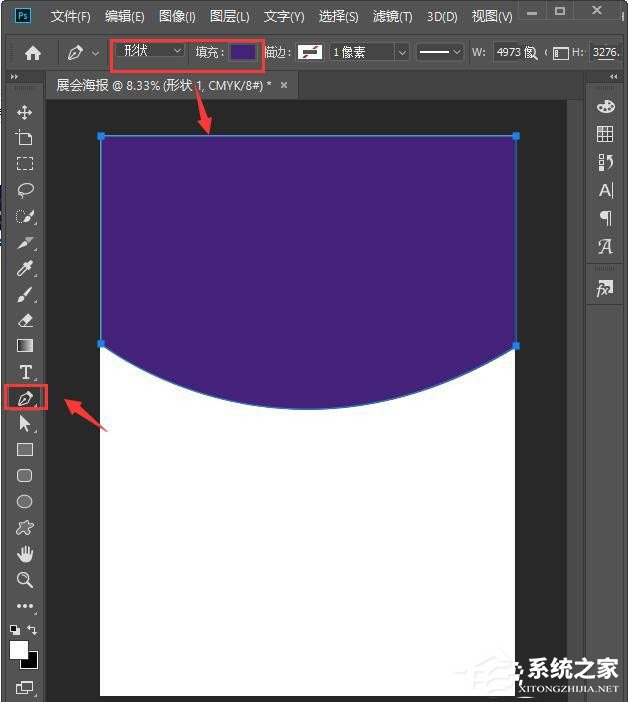Click the Home button in options bar
Image resolution: width=628 pixels, height=702 pixels.
[x=33, y=53]
